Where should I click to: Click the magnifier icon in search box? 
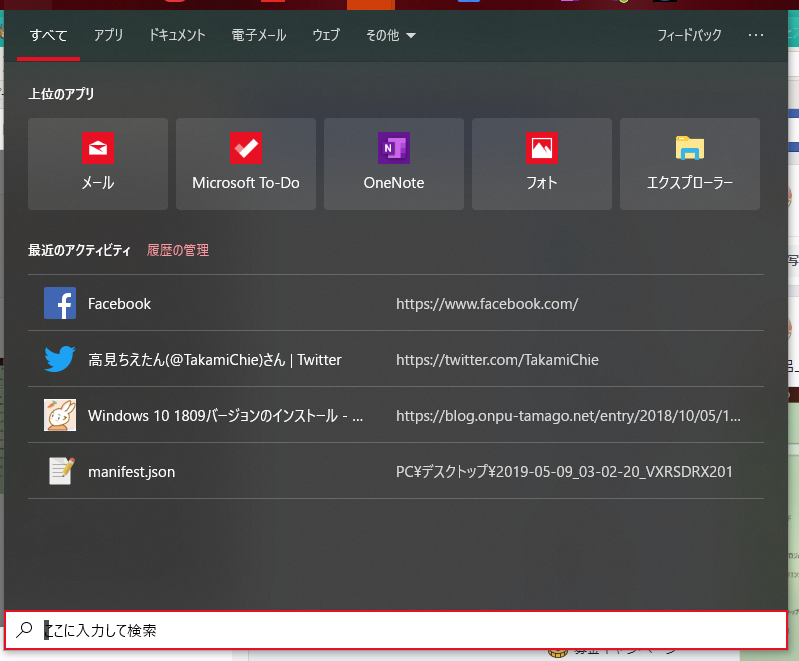pos(24,630)
